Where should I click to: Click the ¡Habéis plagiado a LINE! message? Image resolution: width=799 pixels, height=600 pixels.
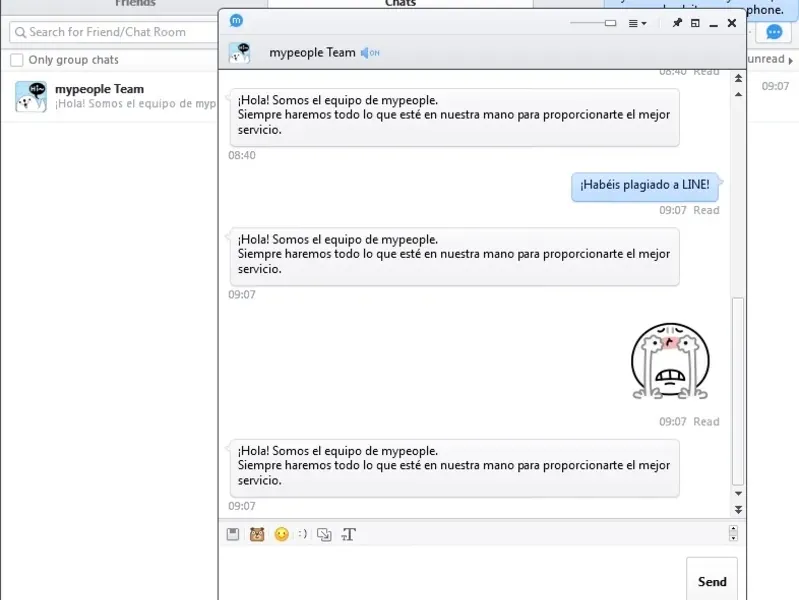[645, 187]
